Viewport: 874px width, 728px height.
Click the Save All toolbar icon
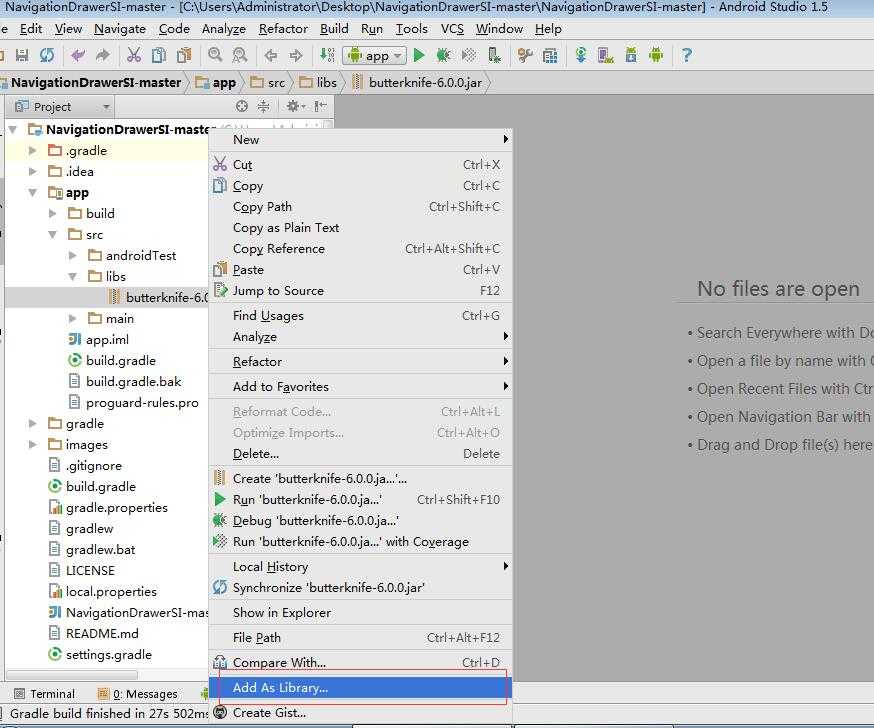click(22, 55)
